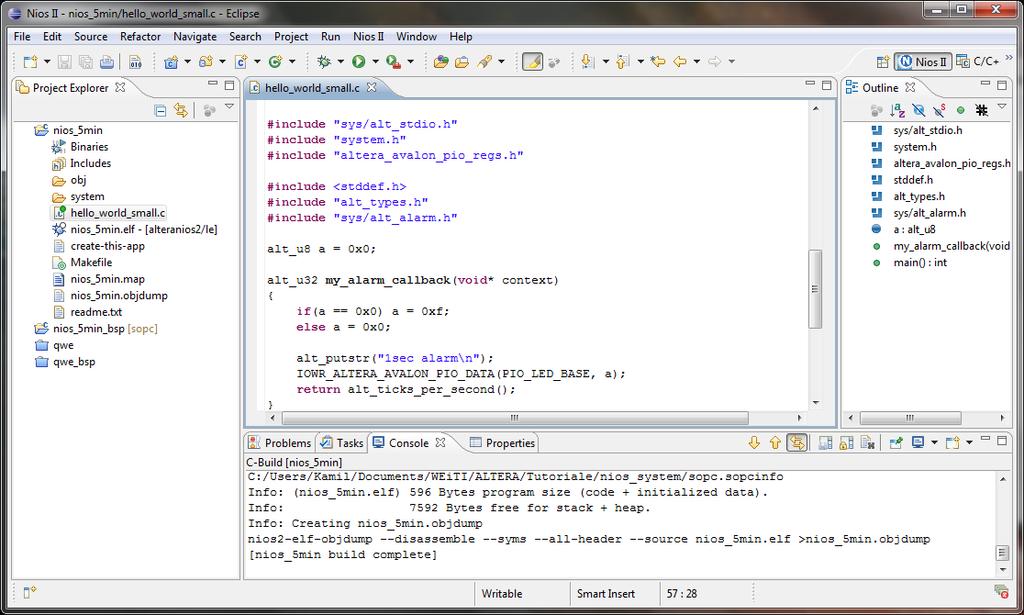Open the Refactor menu
1024x615 pixels.
click(140, 37)
